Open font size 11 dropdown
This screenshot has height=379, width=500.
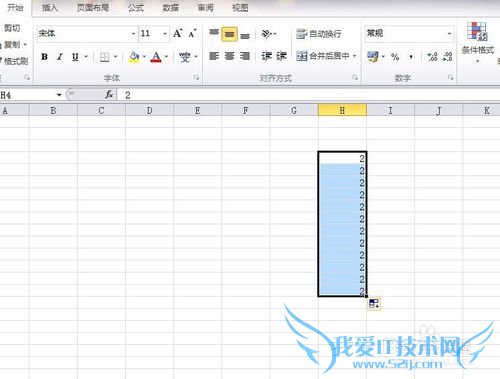point(165,34)
